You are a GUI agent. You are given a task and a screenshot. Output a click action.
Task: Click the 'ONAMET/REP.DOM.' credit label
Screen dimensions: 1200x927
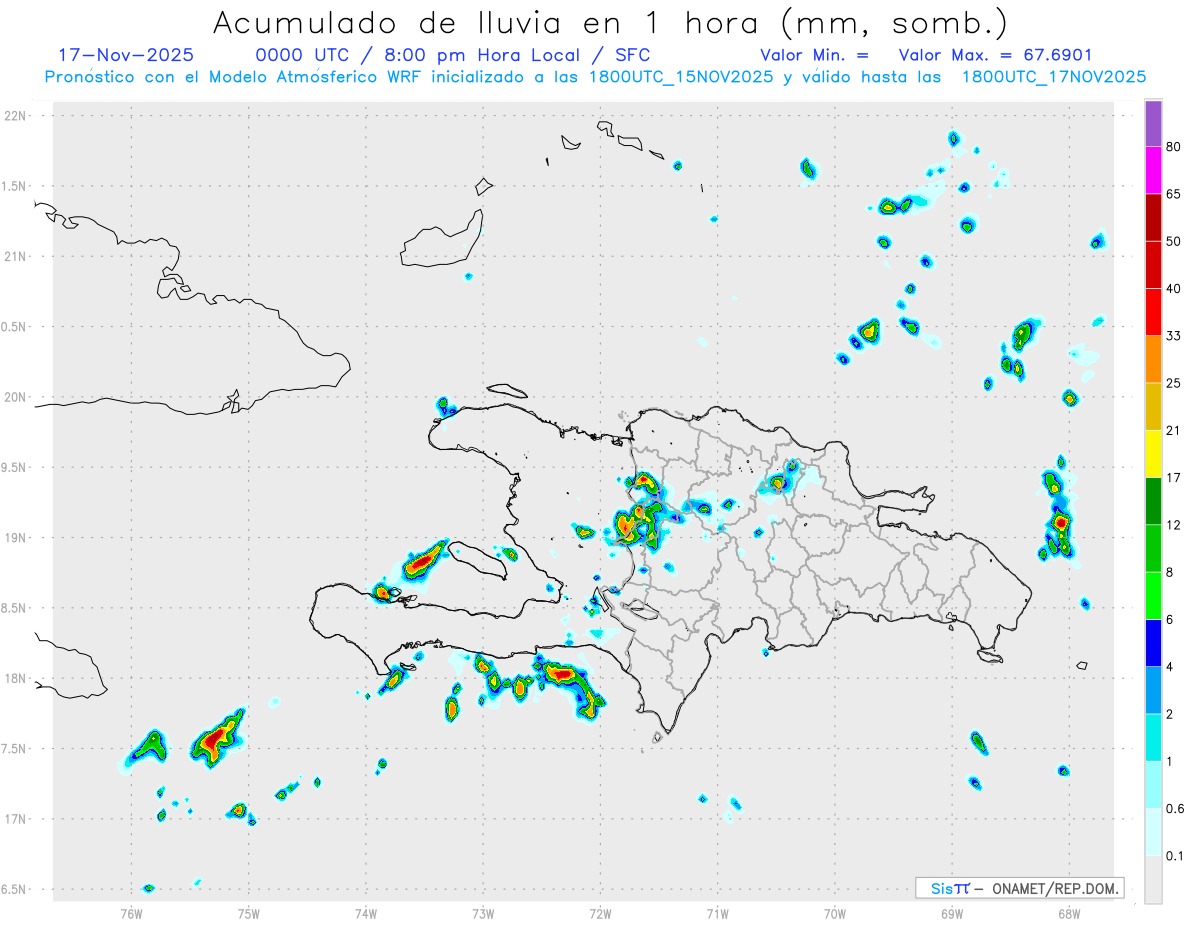[x=1054, y=888]
